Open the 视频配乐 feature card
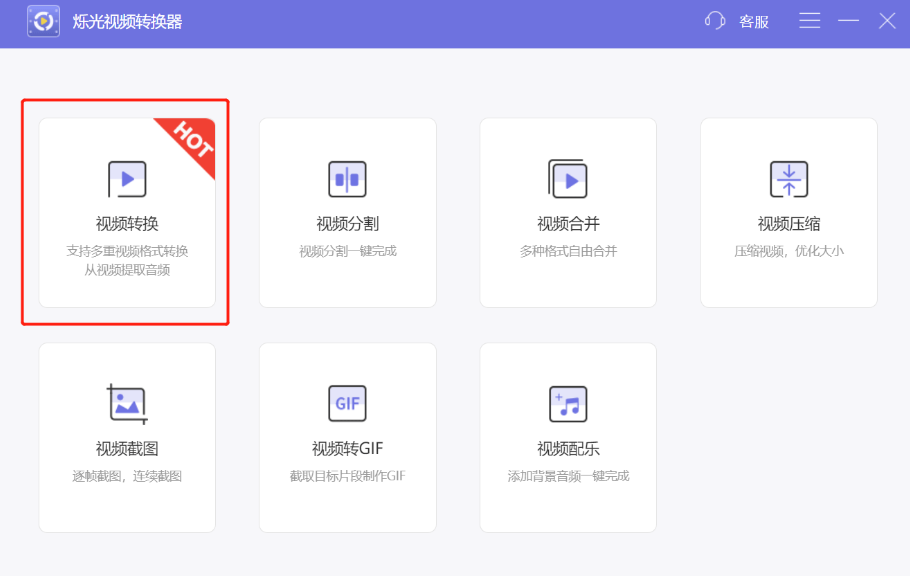 tap(568, 435)
